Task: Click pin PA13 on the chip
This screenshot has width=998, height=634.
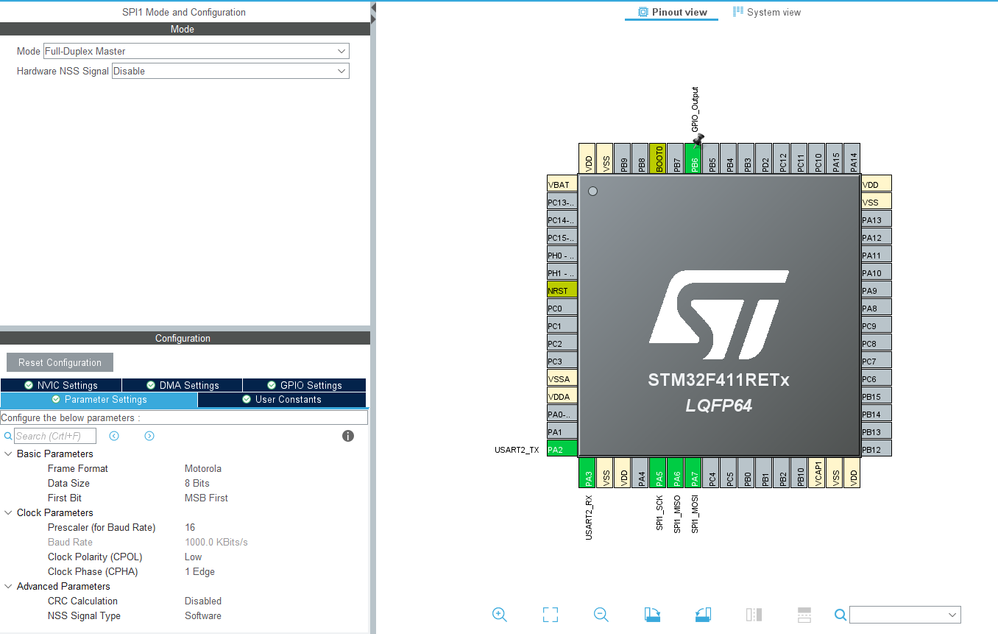Action: coord(876,220)
